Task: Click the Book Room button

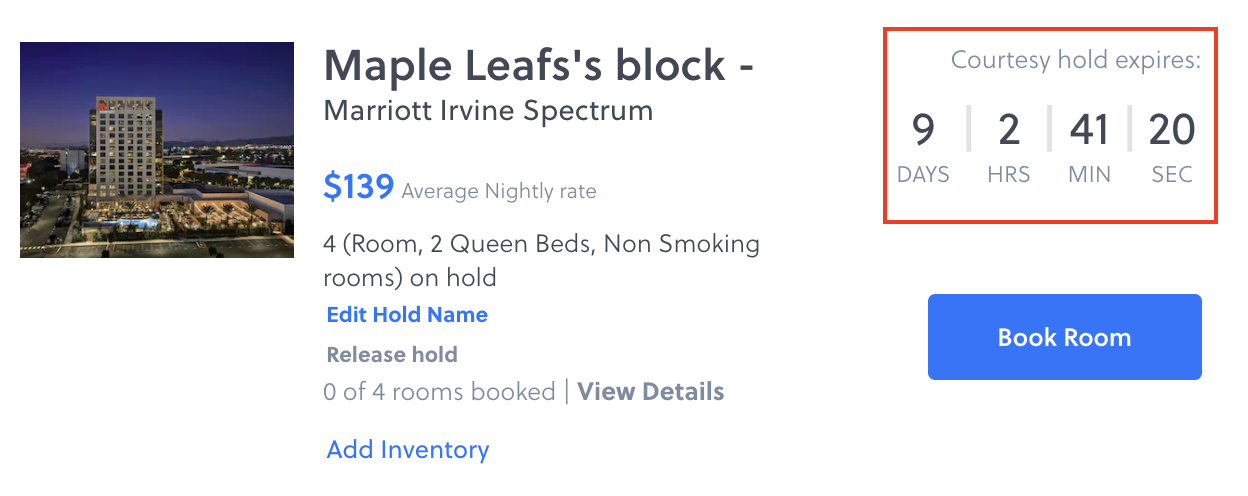Action: [x=1064, y=337]
